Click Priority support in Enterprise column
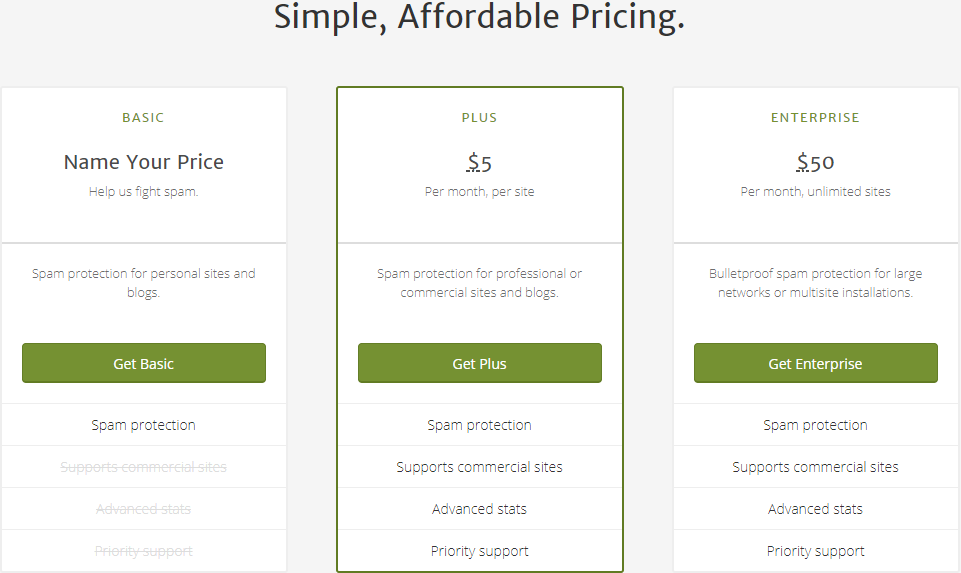961x573 pixels. point(815,551)
